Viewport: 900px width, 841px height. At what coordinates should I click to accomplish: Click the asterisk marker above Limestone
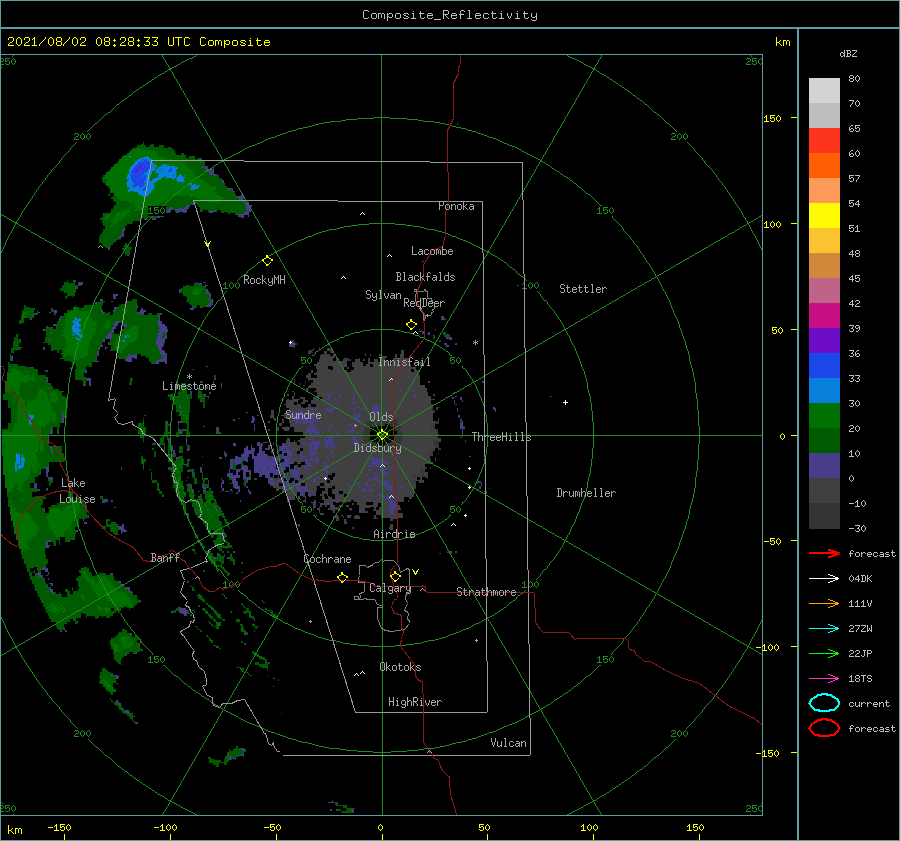189,377
